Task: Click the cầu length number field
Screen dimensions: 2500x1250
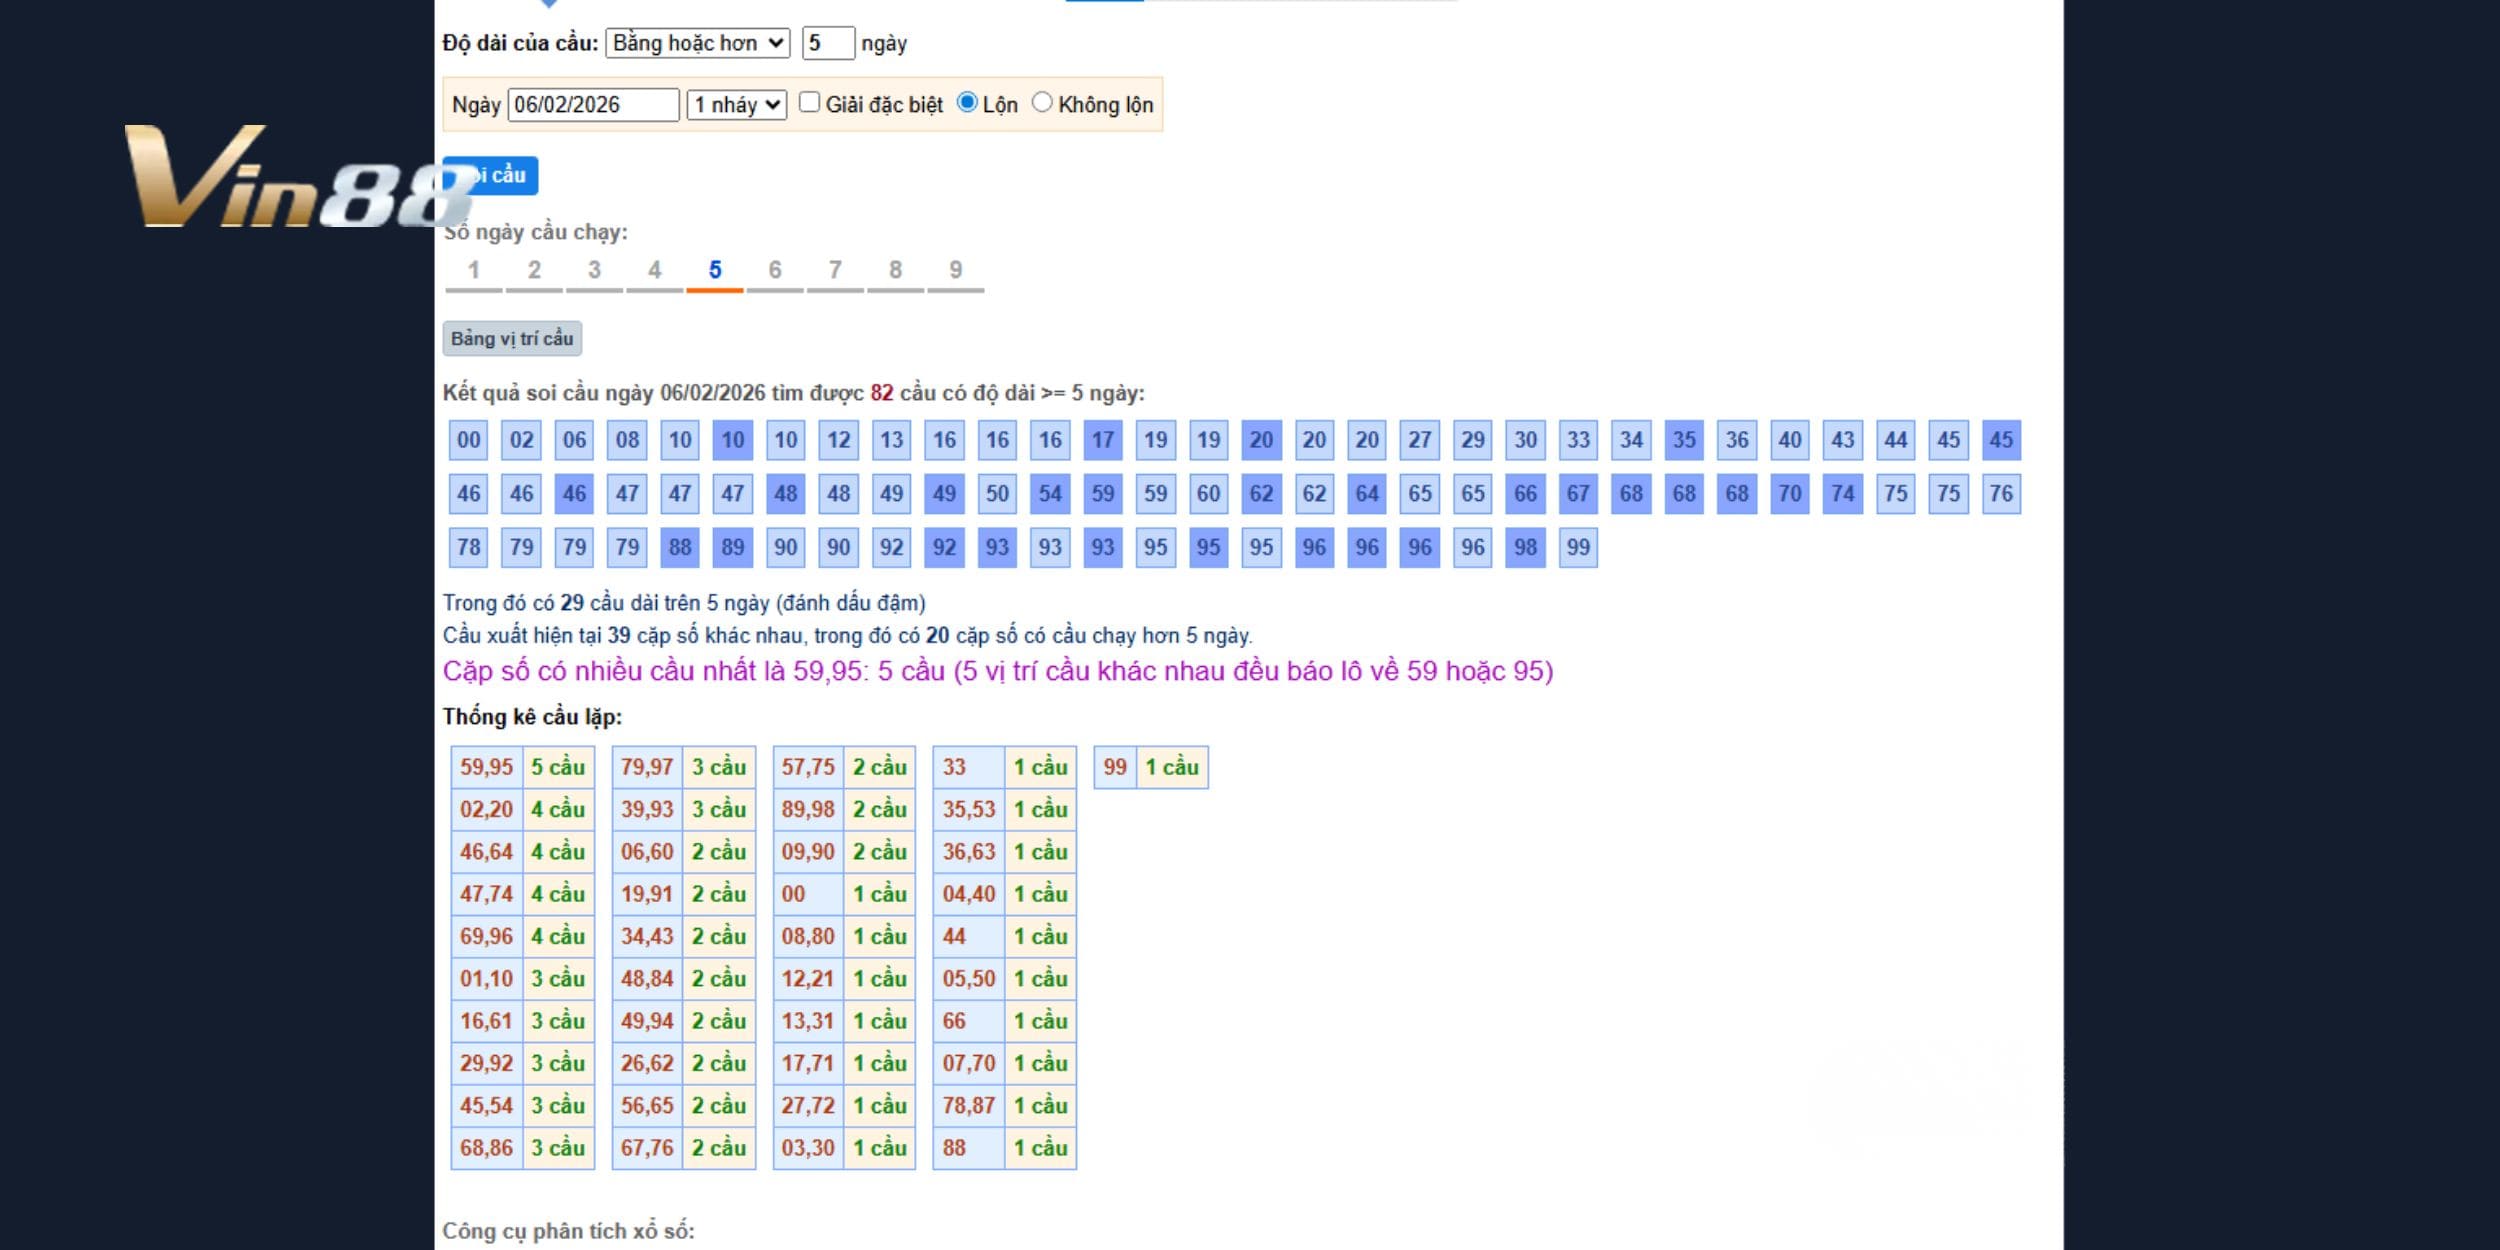Action: coord(827,43)
